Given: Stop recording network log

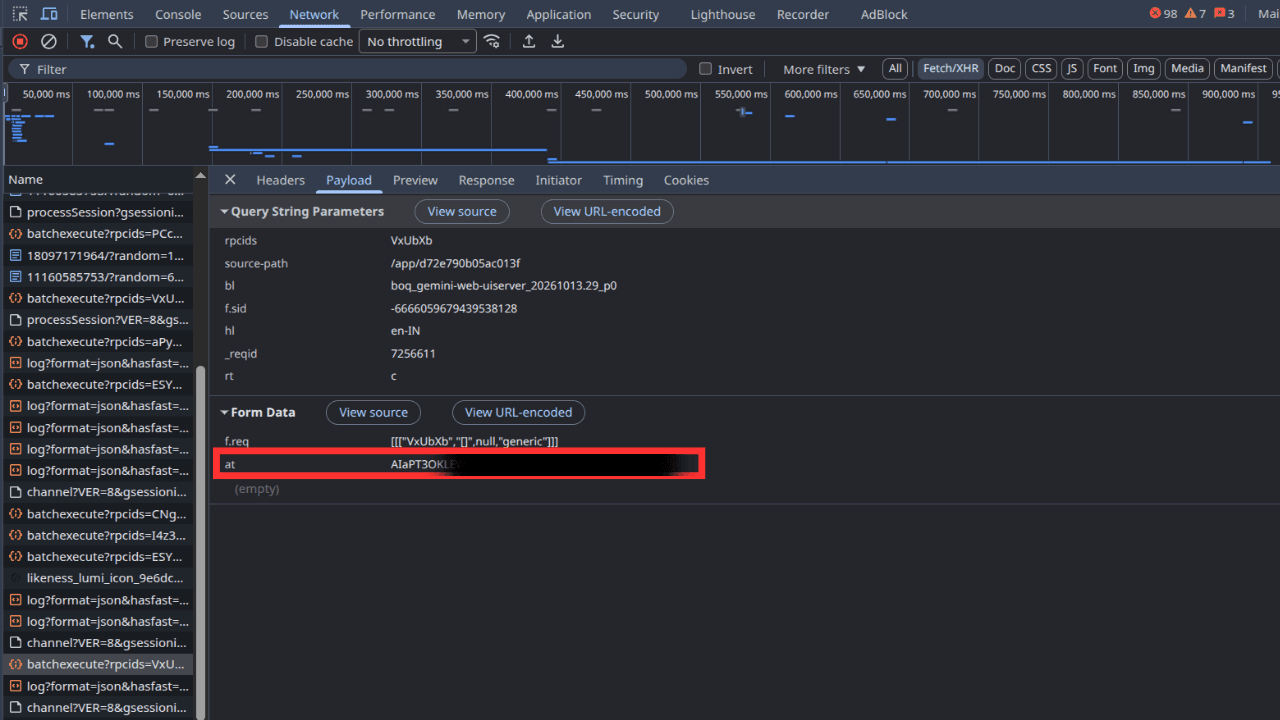Looking at the screenshot, I should 20,41.
